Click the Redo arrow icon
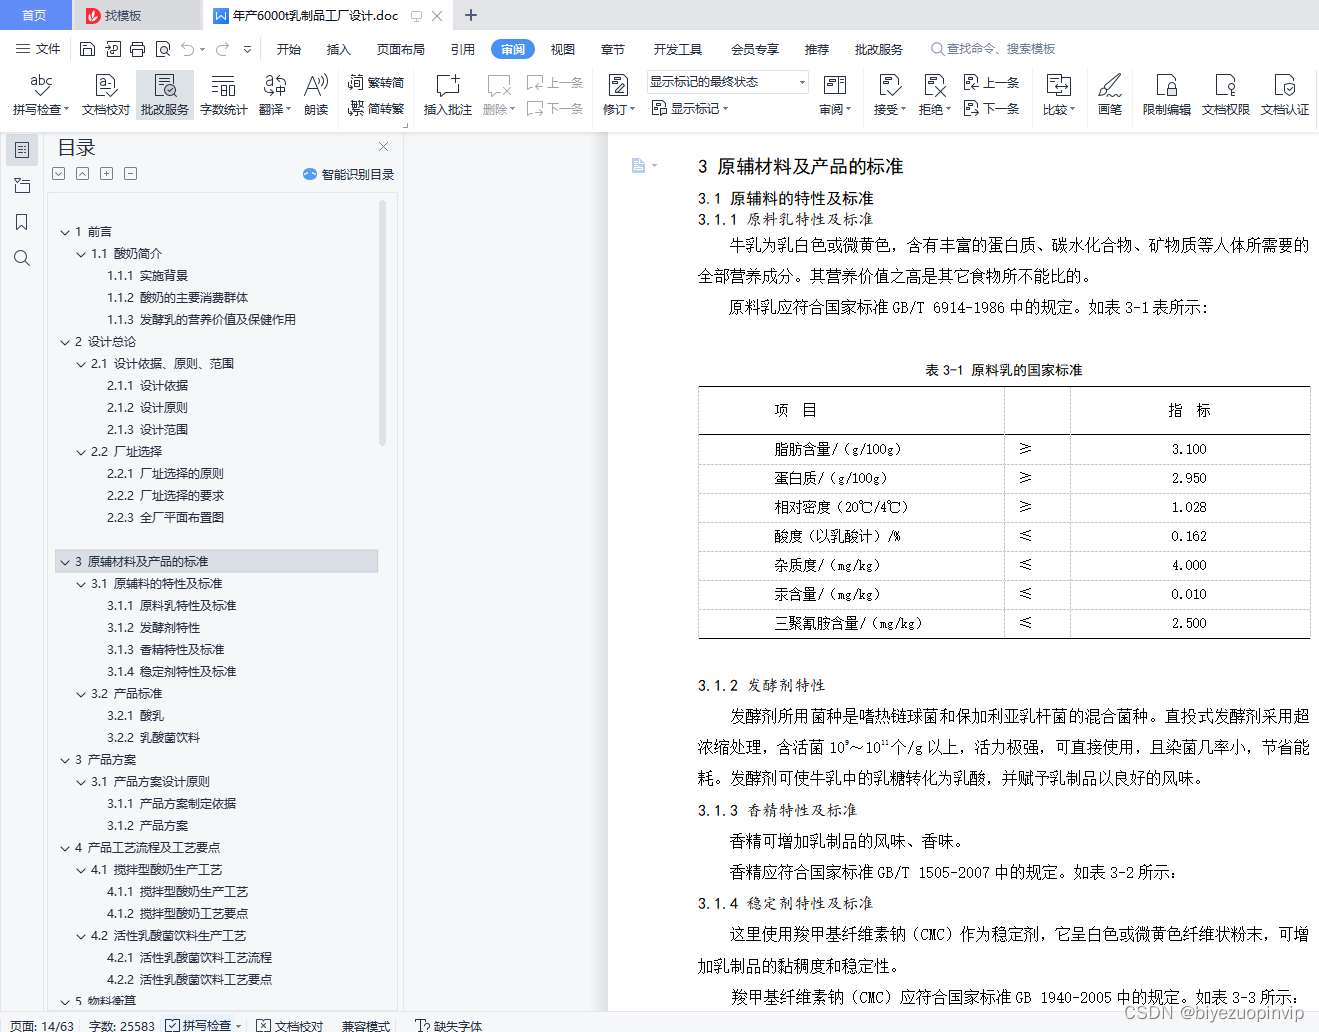This screenshot has height=1032, width=1319. (222, 49)
